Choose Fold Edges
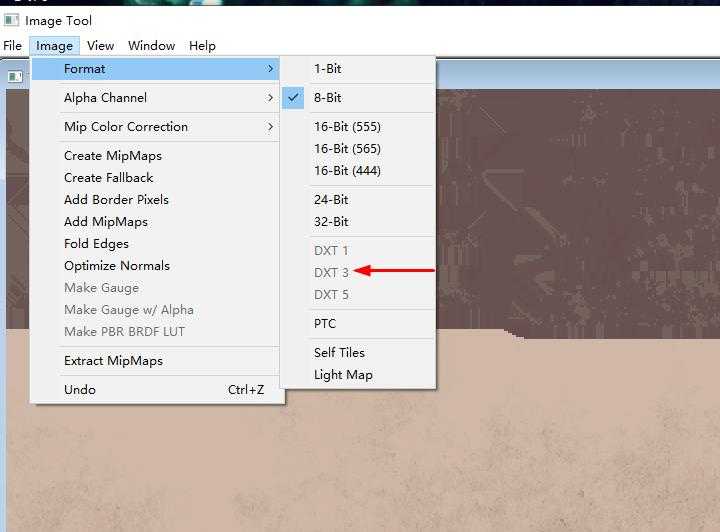The image size is (720, 532). pos(155,244)
